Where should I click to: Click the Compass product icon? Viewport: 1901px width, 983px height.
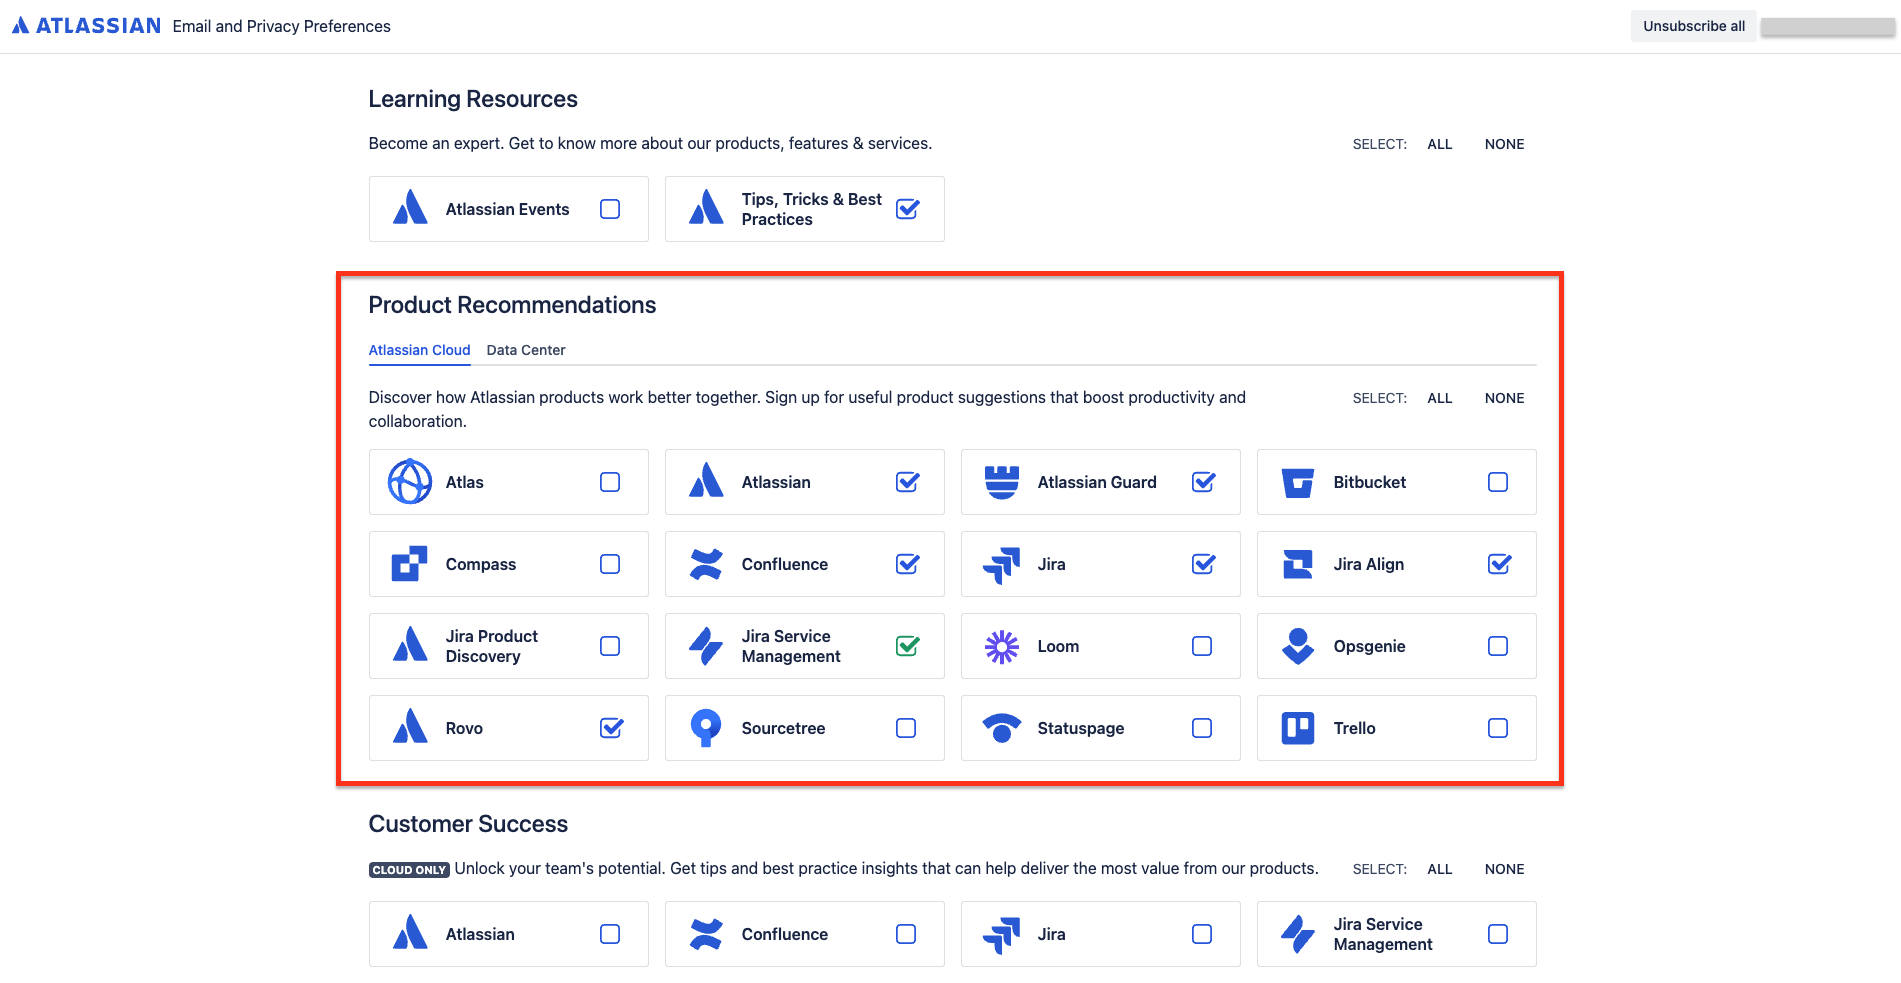click(410, 564)
